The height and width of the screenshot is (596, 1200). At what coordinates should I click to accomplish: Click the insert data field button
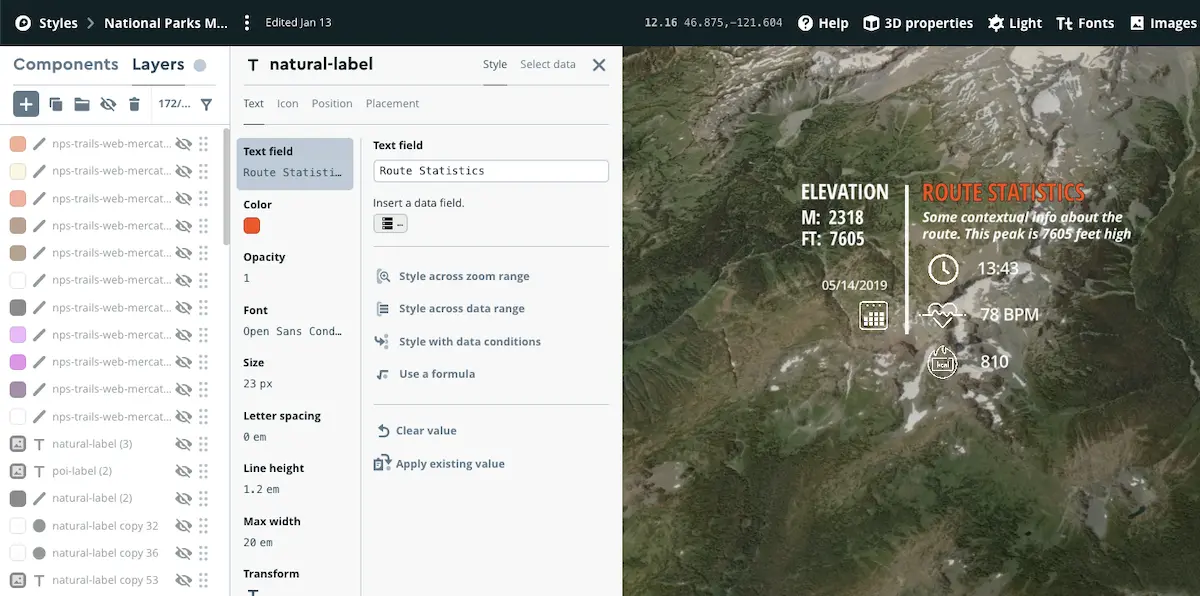tap(390, 224)
